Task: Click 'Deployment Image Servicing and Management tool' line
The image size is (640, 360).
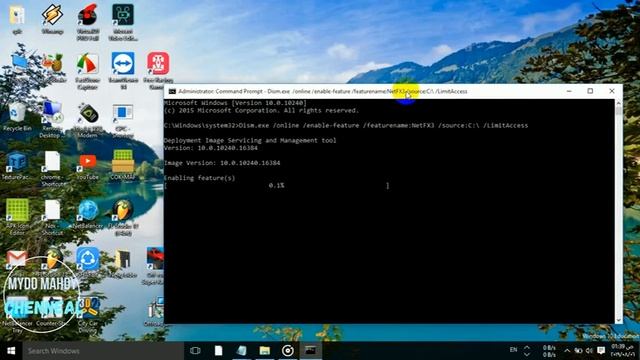Action: 250,140
